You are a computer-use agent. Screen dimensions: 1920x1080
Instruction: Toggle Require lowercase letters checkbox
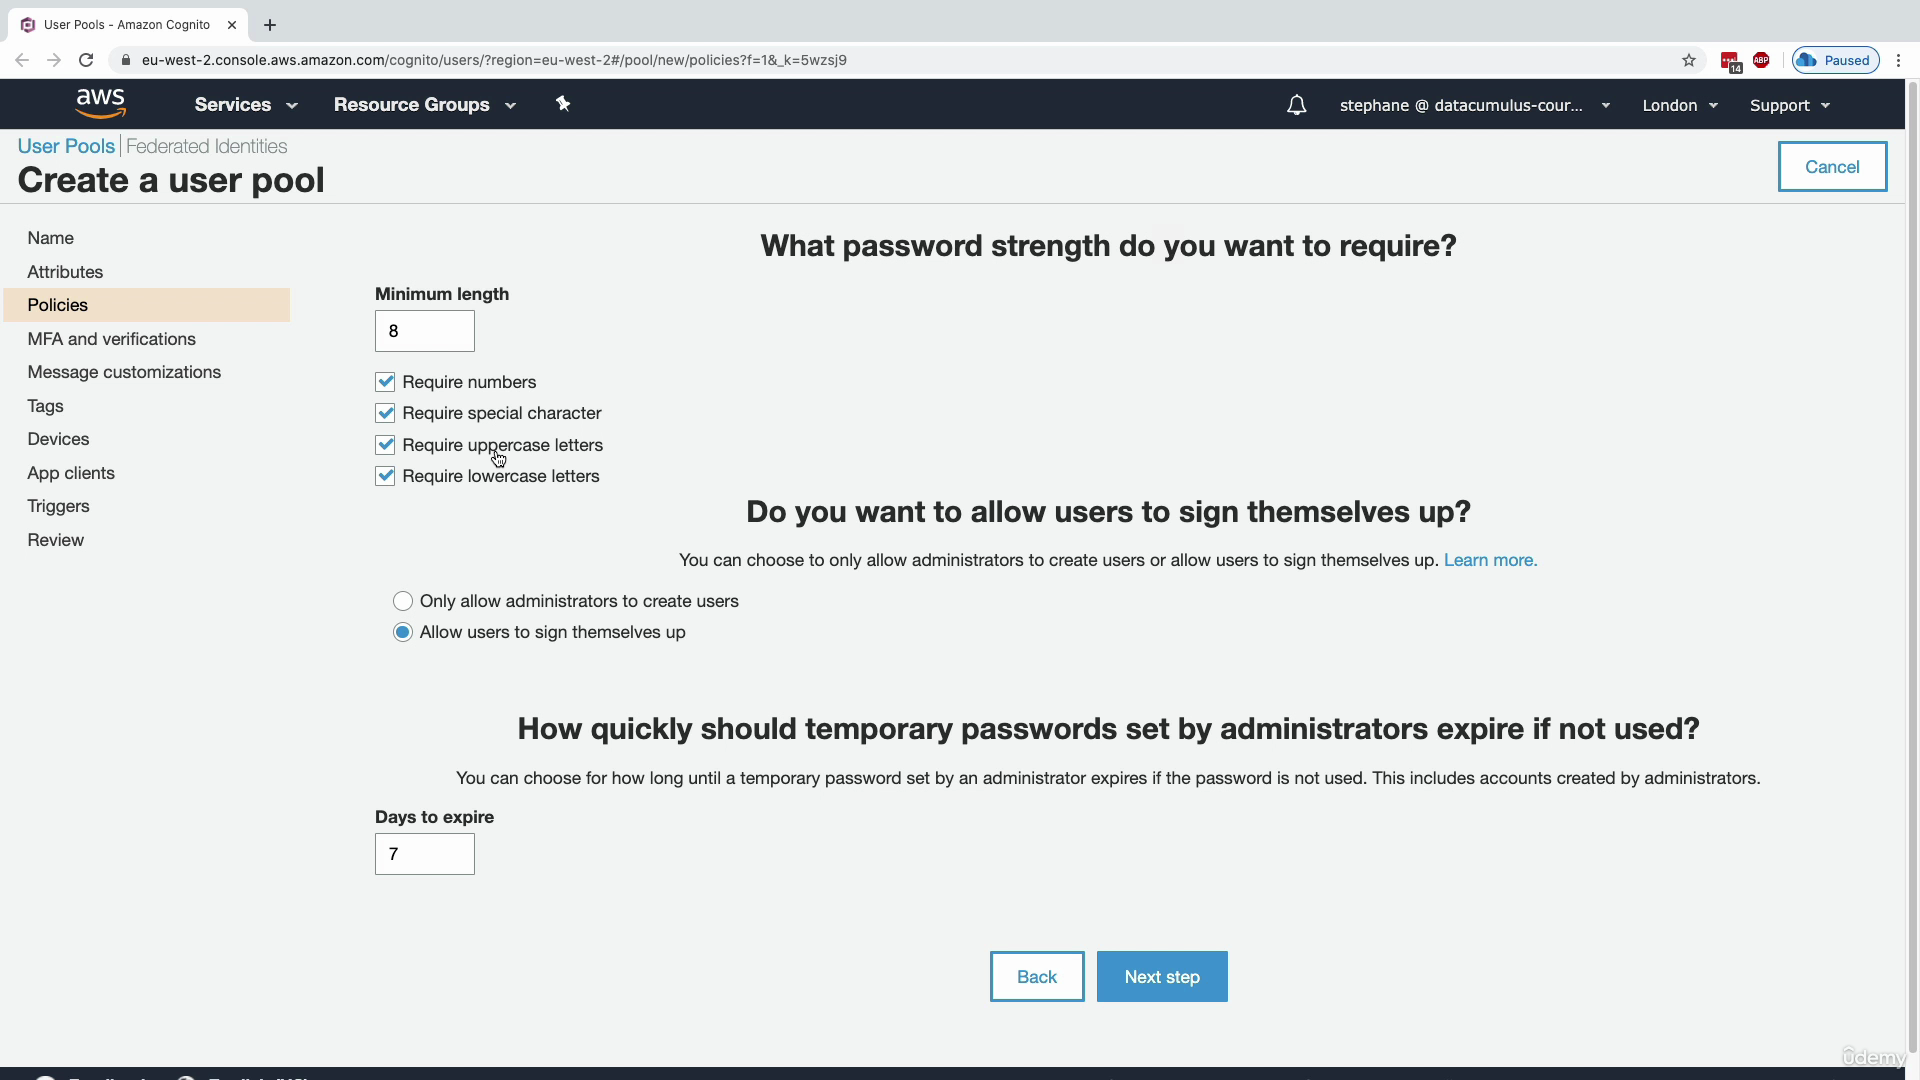tap(385, 476)
